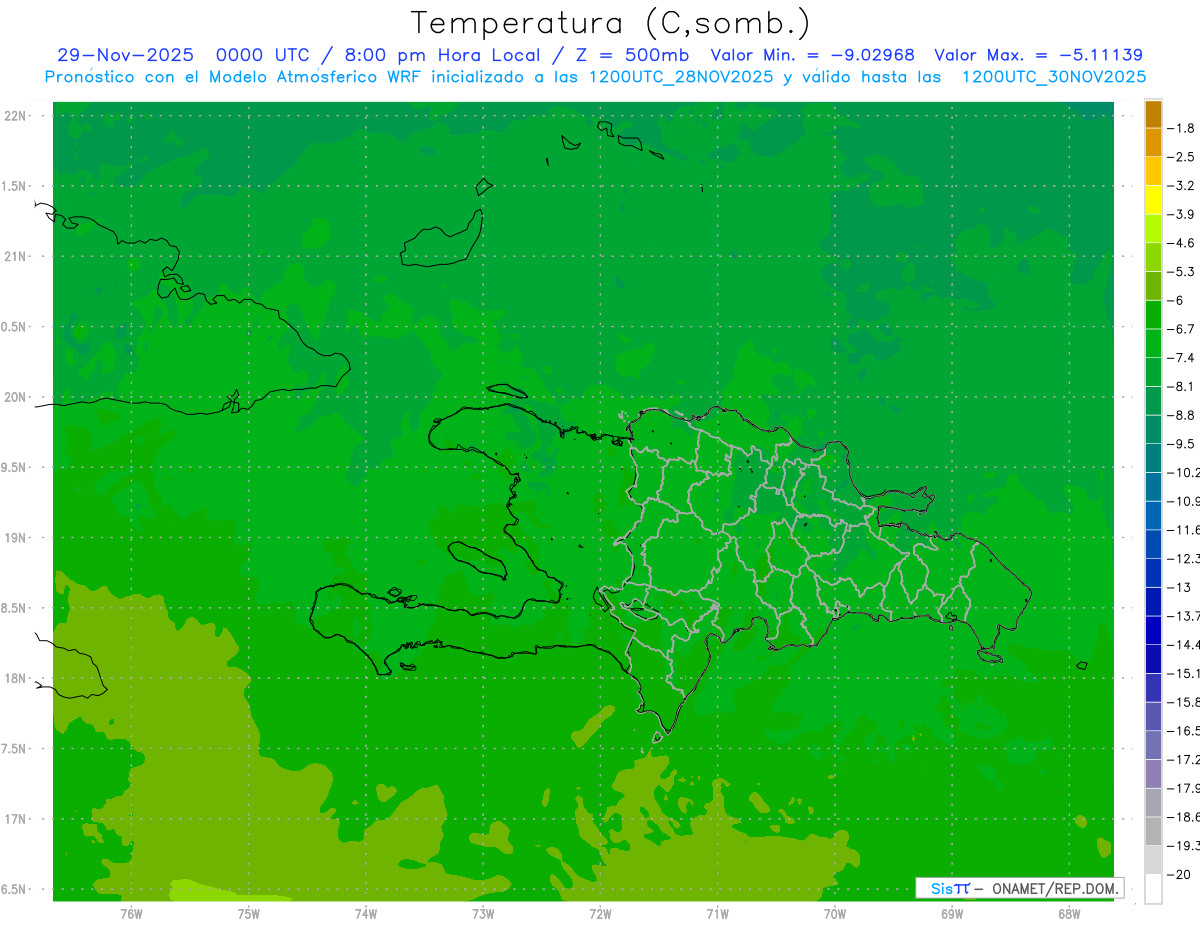Click the '-6.7' colorbar value

click(1182, 329)
